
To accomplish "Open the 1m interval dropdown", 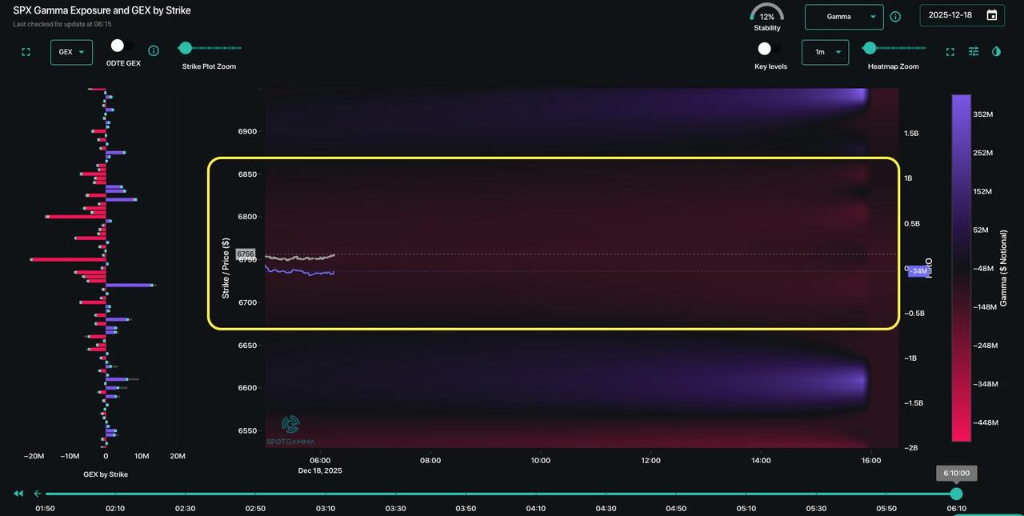I will 825,52.
